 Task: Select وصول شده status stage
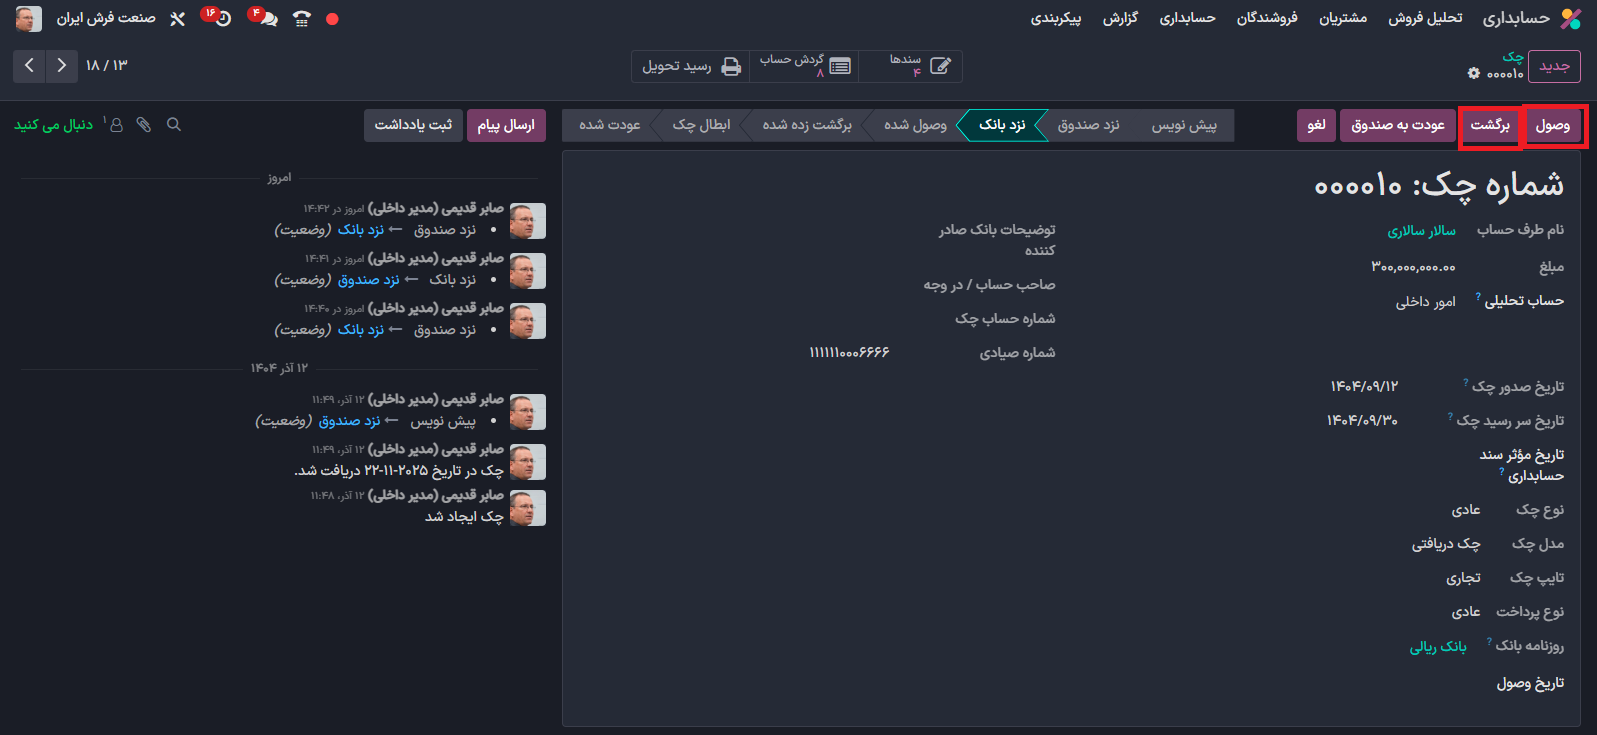[914, 125]
